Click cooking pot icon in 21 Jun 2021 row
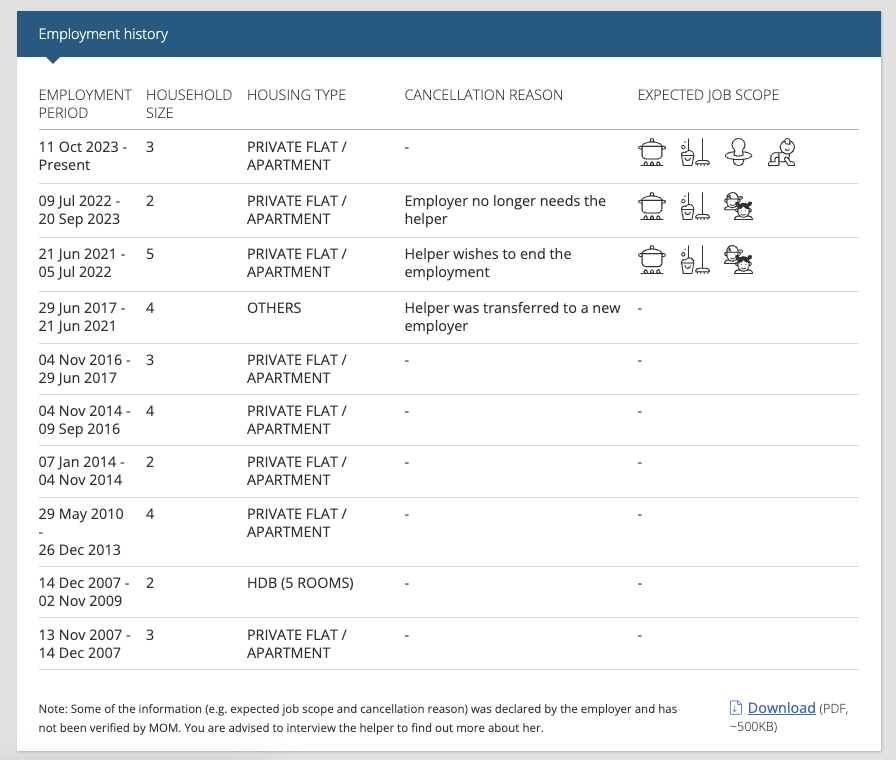The height and width of the screenshot is (760, 896). pyautogui.click(x=651, y=259)
